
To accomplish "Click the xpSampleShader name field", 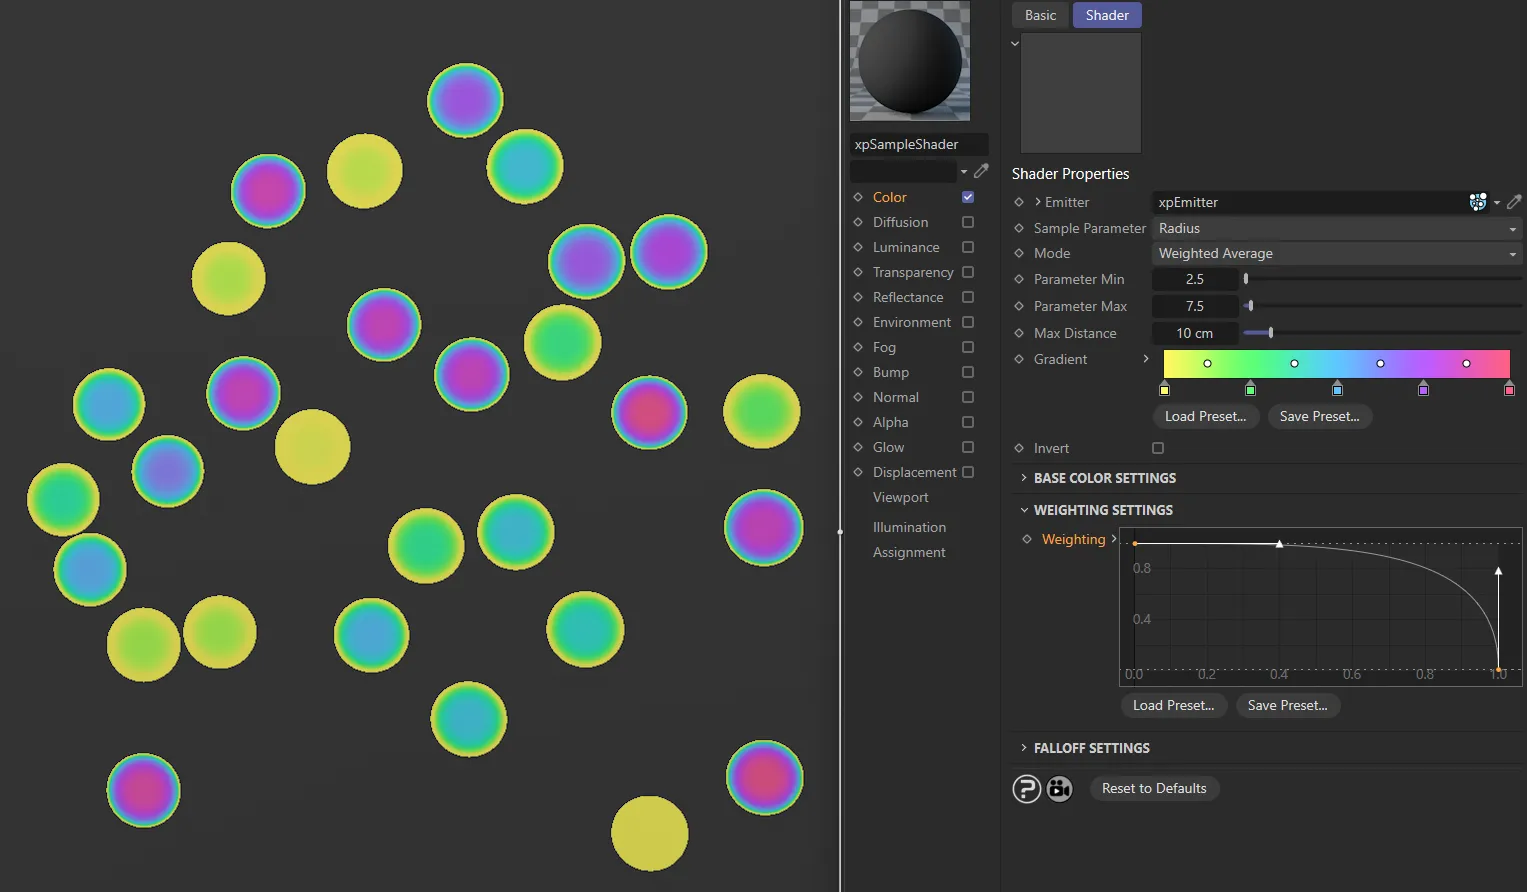I will [x=918, y=143].
